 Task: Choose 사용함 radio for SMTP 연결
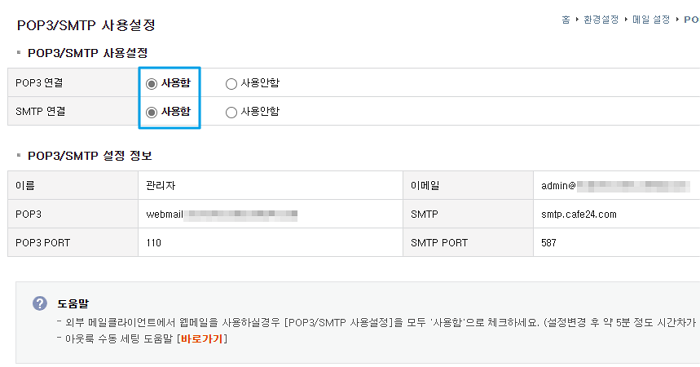tap(151, 112)
